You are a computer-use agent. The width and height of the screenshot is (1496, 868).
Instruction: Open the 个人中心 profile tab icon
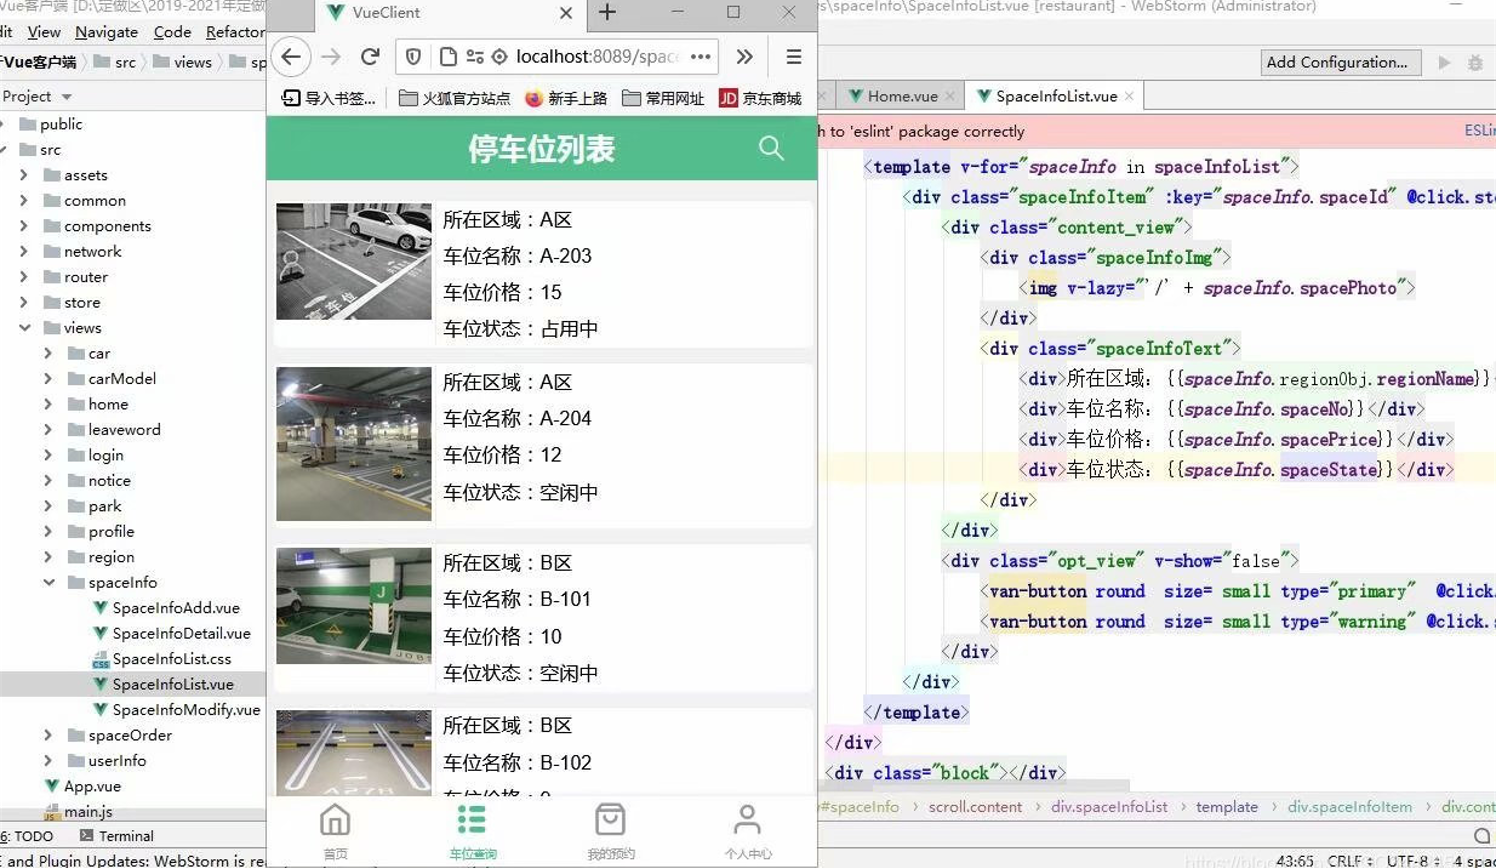pyautogui.click(x=747, y=820)
